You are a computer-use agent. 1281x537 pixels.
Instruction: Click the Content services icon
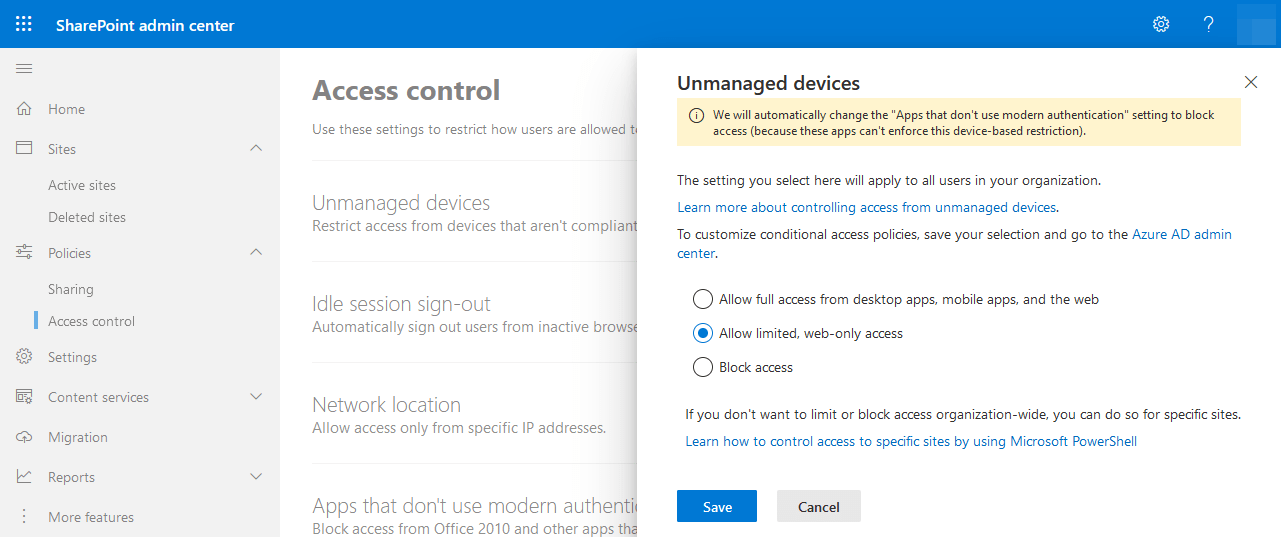(x=24, y=397)
